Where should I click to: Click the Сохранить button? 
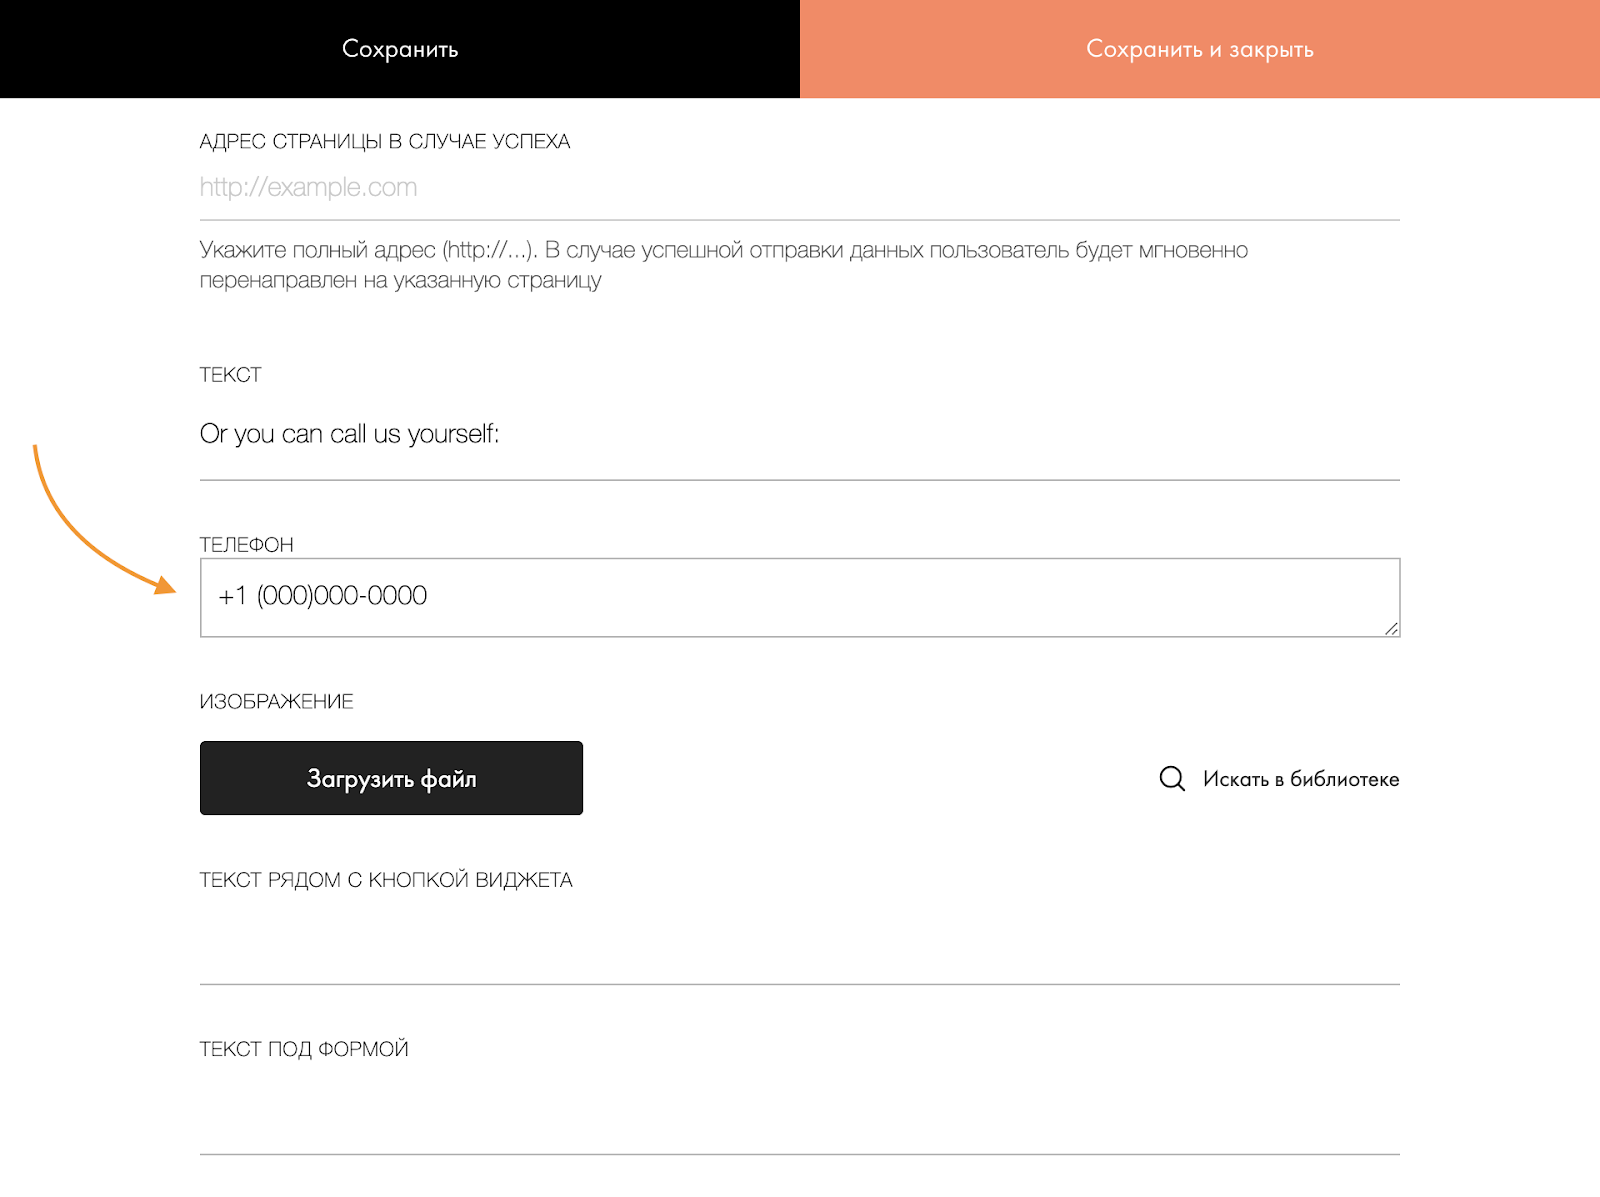400,49
